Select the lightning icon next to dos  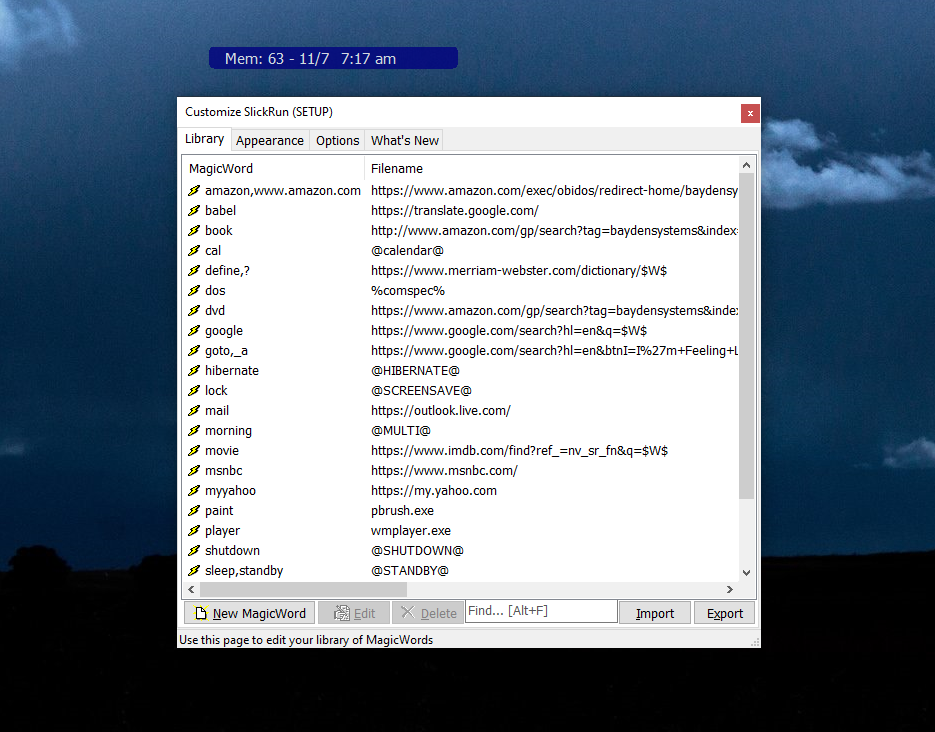point(194,290)
